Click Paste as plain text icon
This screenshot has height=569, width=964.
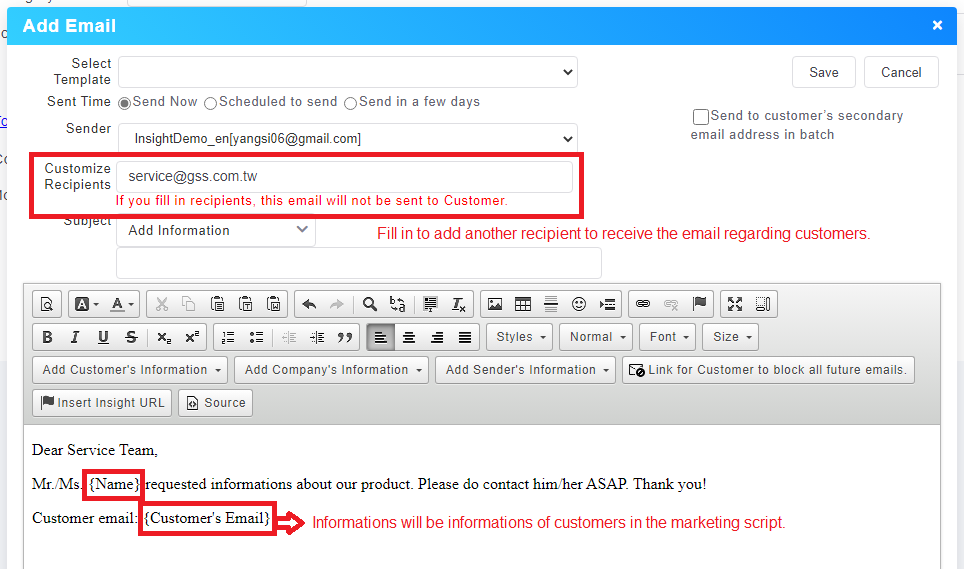pos(245,304)
